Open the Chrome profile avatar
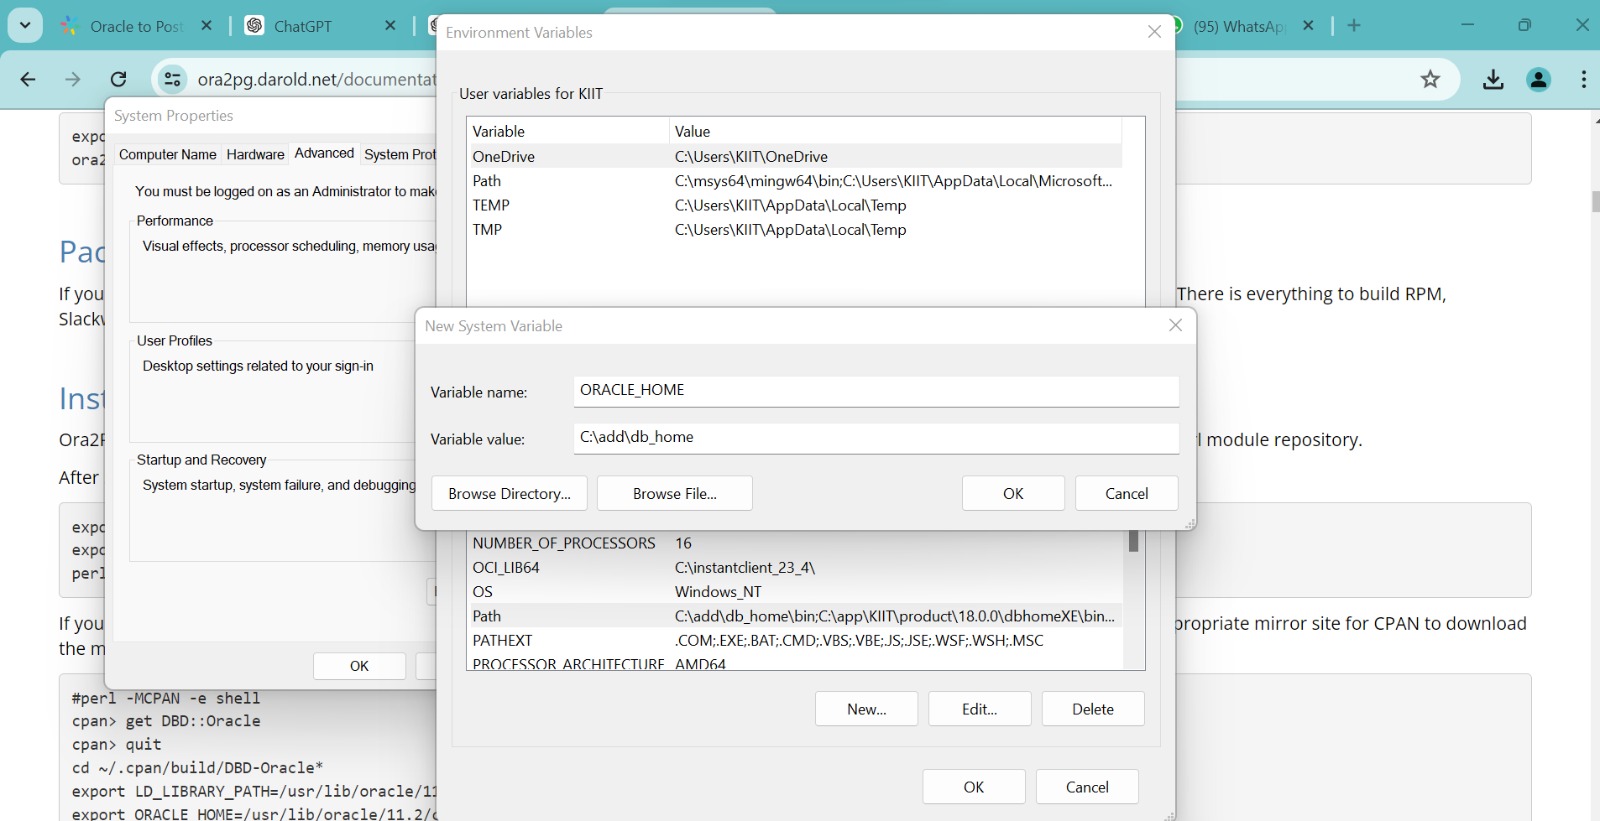Screen dimensions: 1600x821 pyautogui.click(x=1539, y=79)
